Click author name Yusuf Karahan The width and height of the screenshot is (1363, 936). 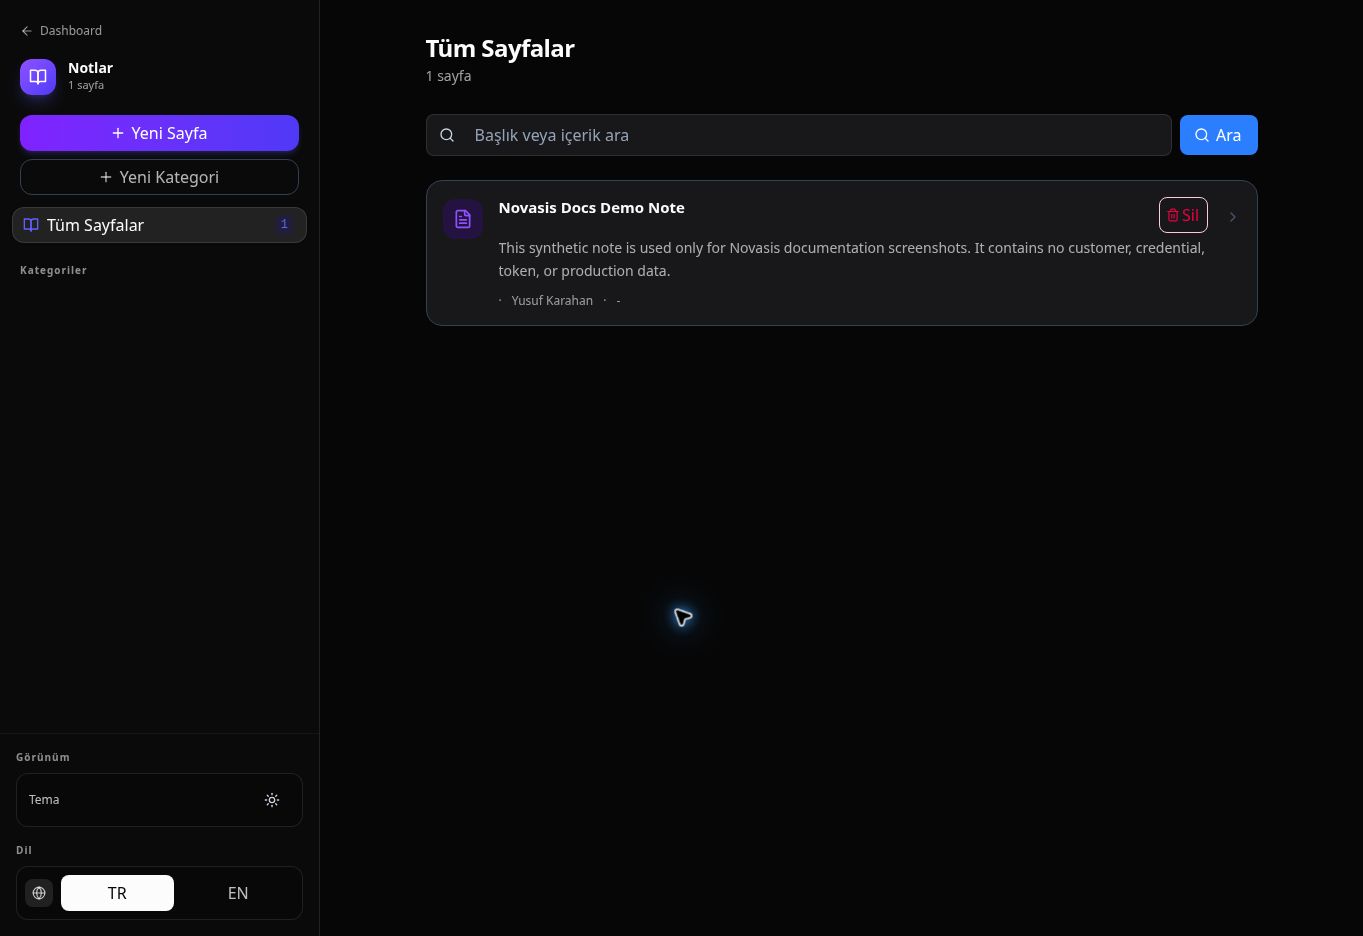[552, 301]
